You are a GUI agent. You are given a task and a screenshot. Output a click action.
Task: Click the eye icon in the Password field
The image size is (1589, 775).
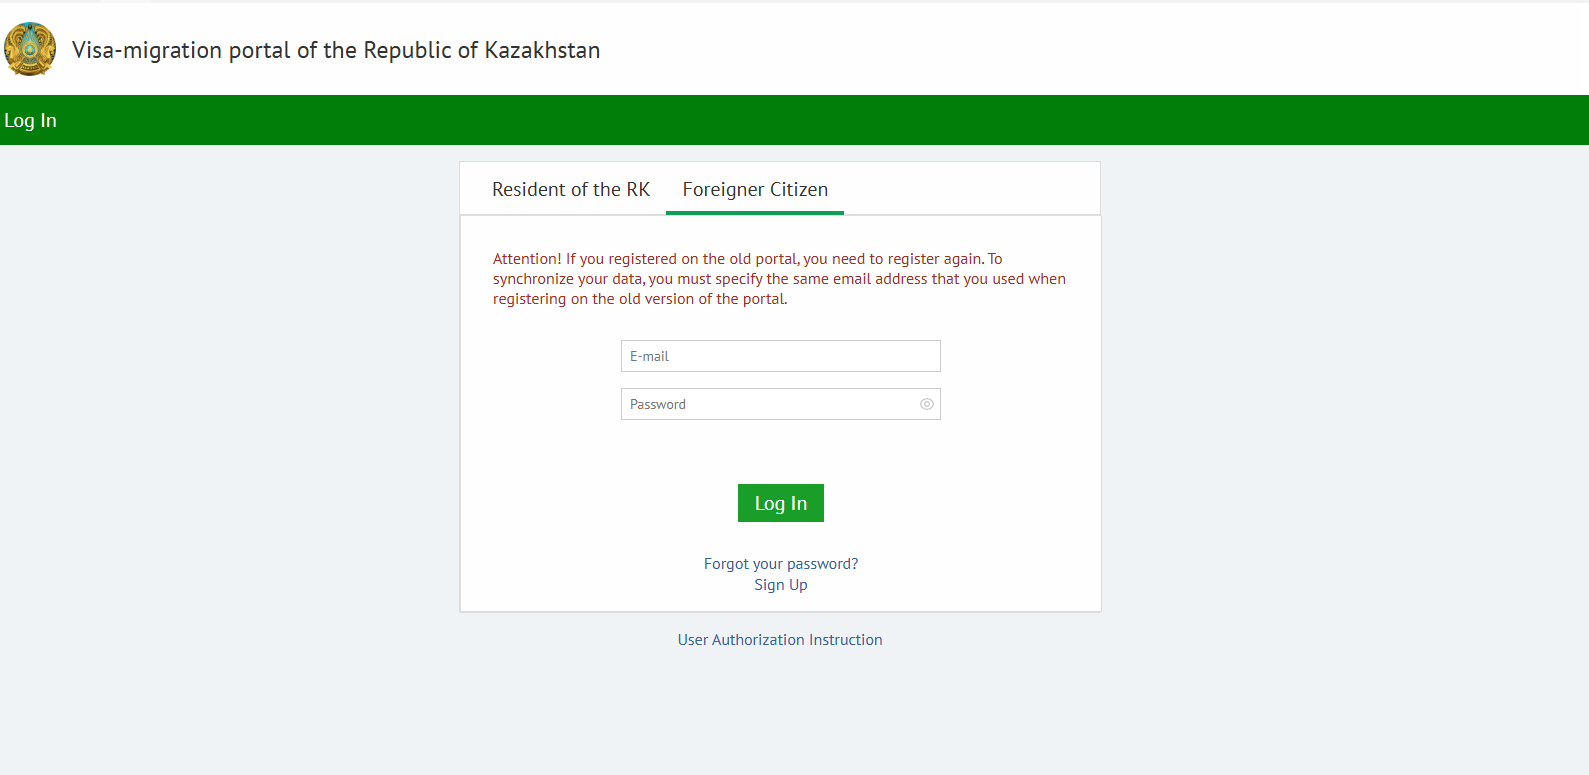click(x=926, y=403)
